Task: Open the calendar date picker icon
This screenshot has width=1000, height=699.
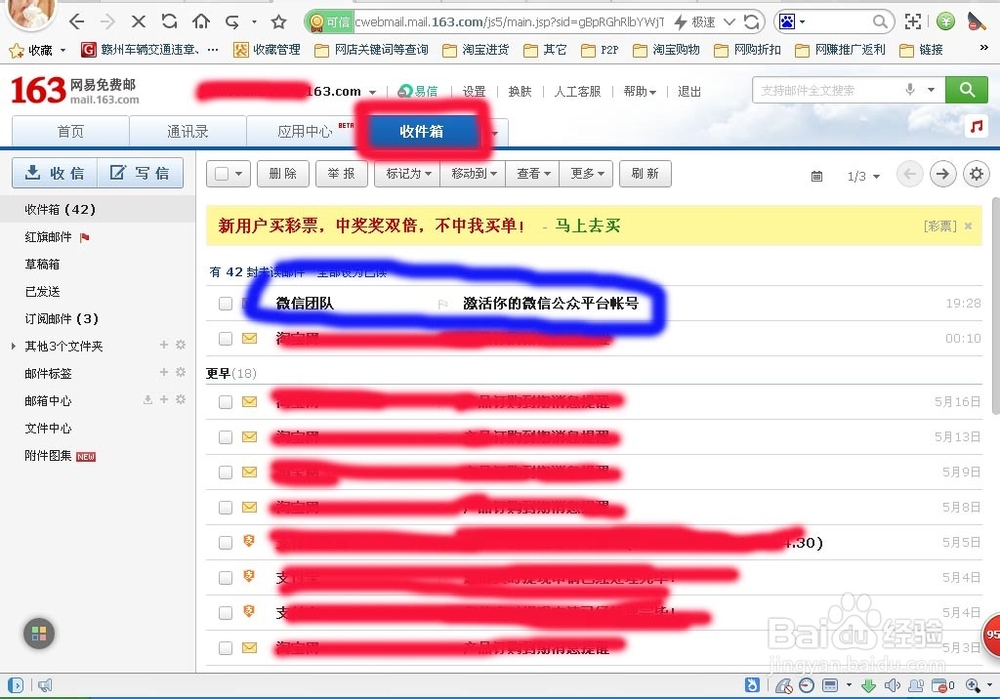Action: [816, 176]
